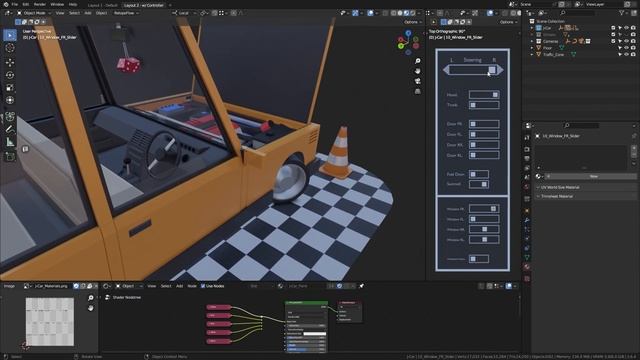Image resolution: width=640 pixels, height=360 pixels.
Task: Select the Annotate pencil tool
Action: (x=10, y=129)
